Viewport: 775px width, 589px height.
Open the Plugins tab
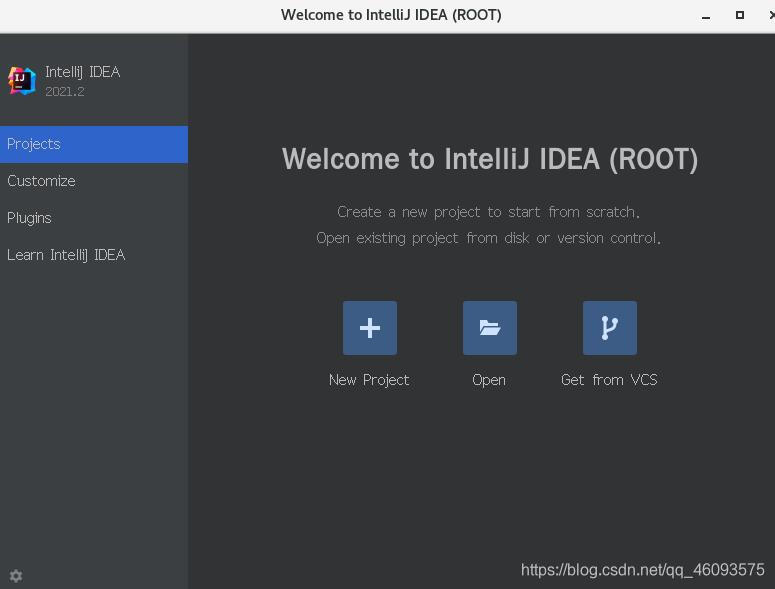click(x=94, y=218)
